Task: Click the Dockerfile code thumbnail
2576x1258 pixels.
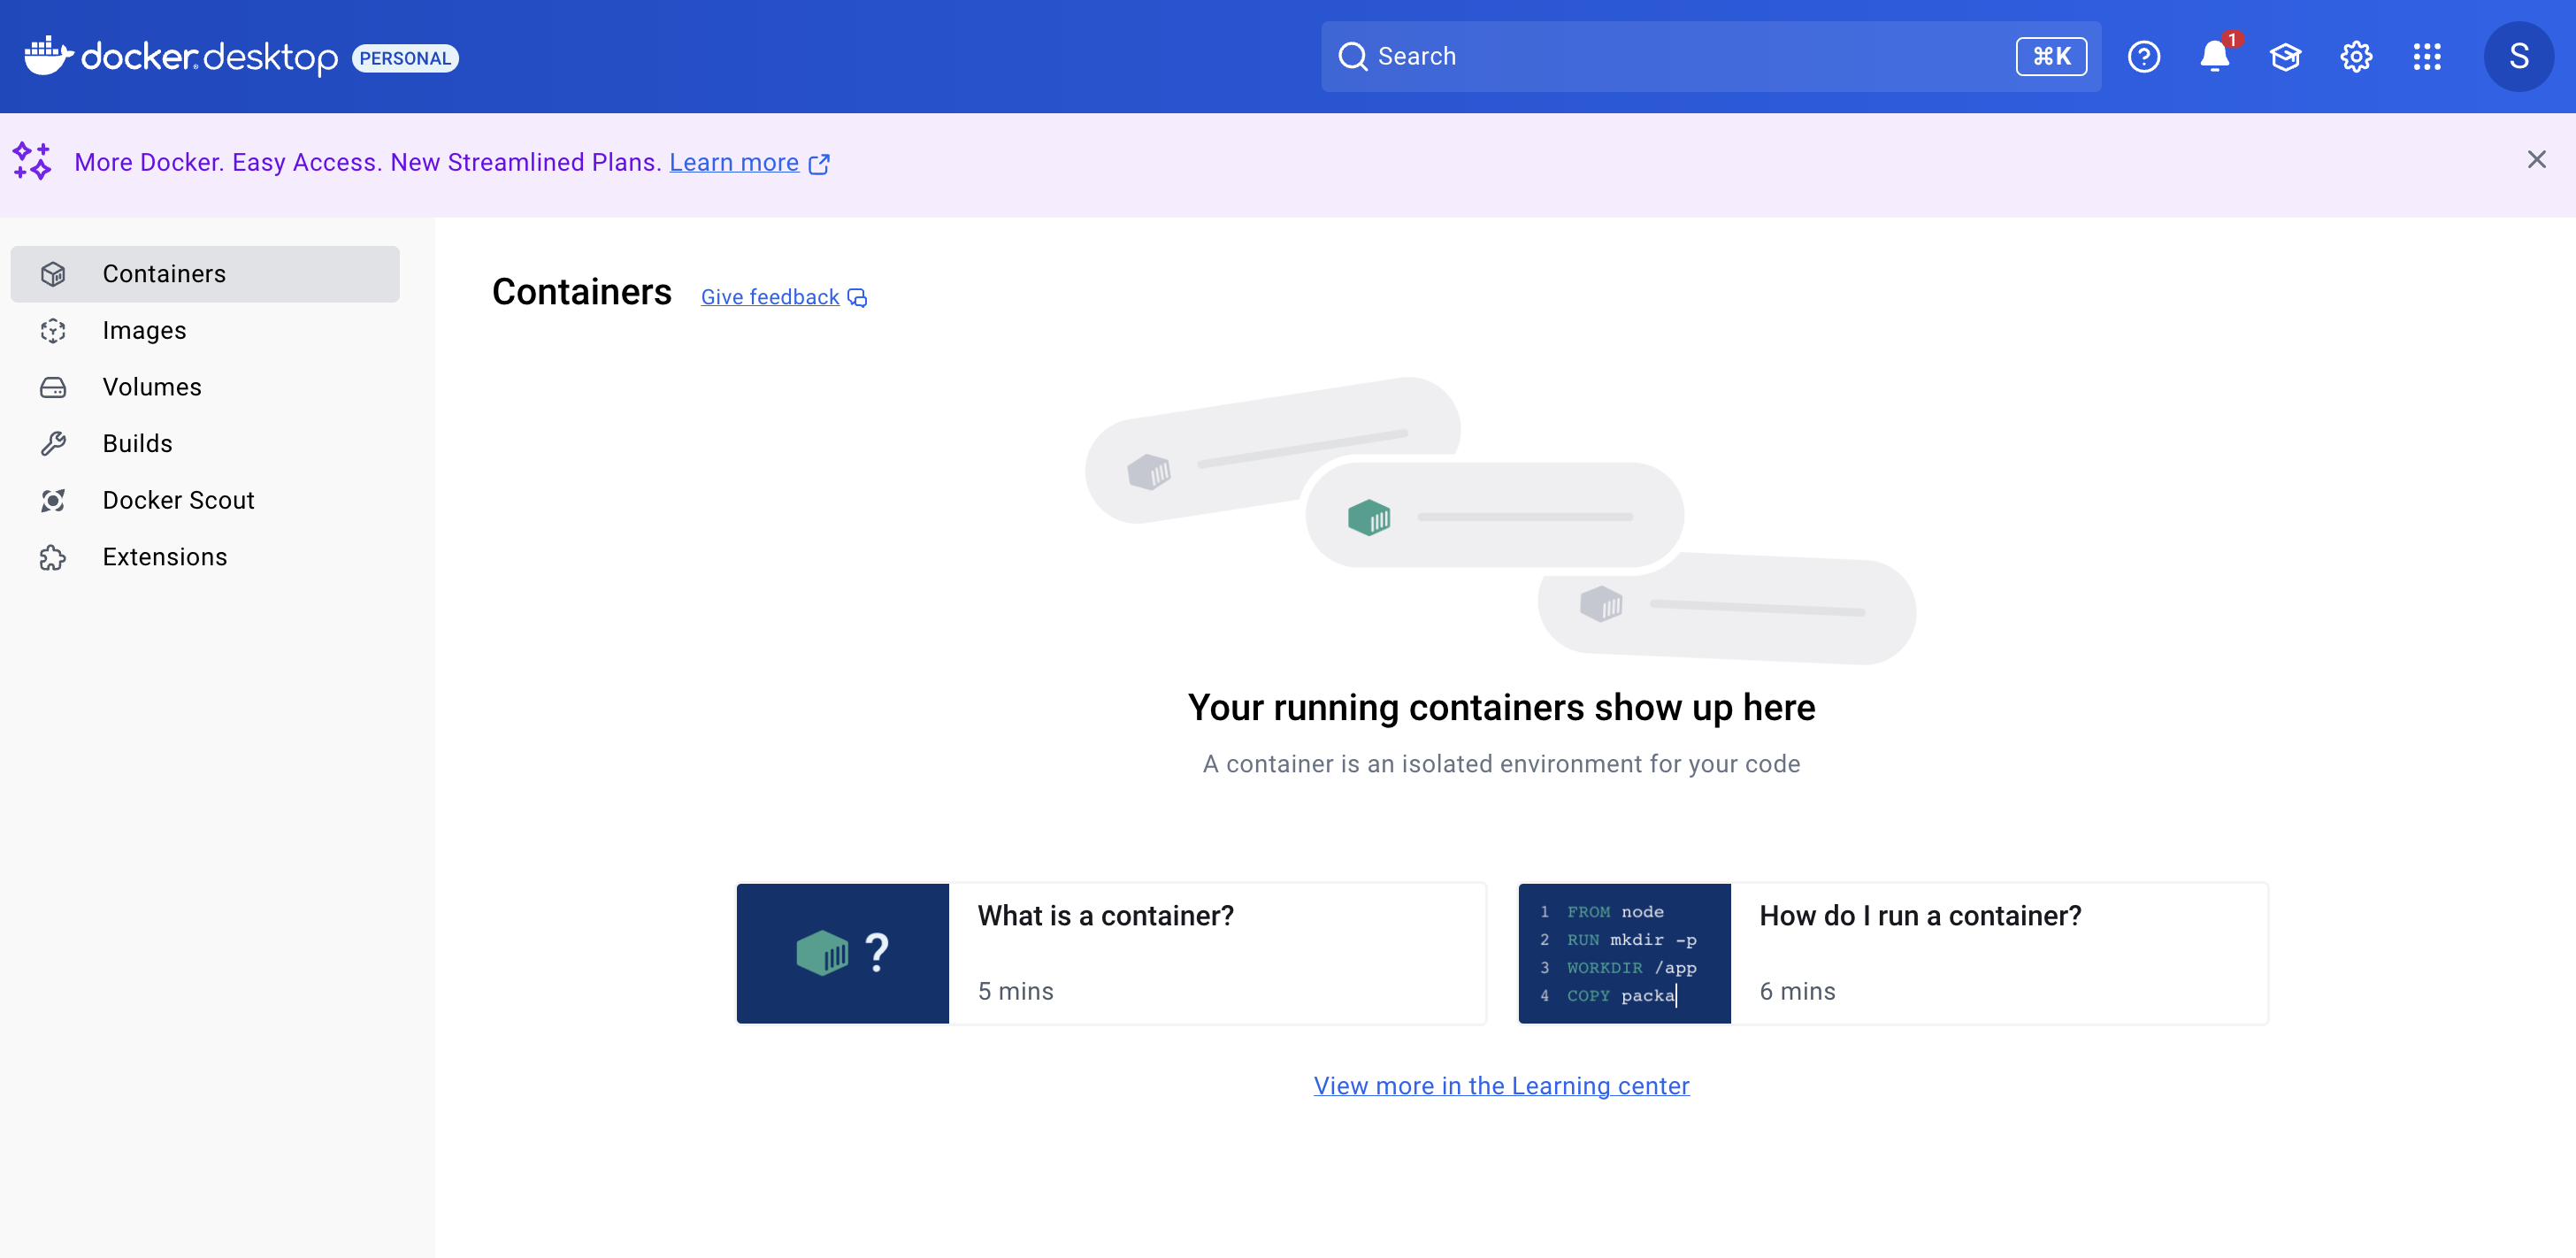Action: pos(1624,953)
